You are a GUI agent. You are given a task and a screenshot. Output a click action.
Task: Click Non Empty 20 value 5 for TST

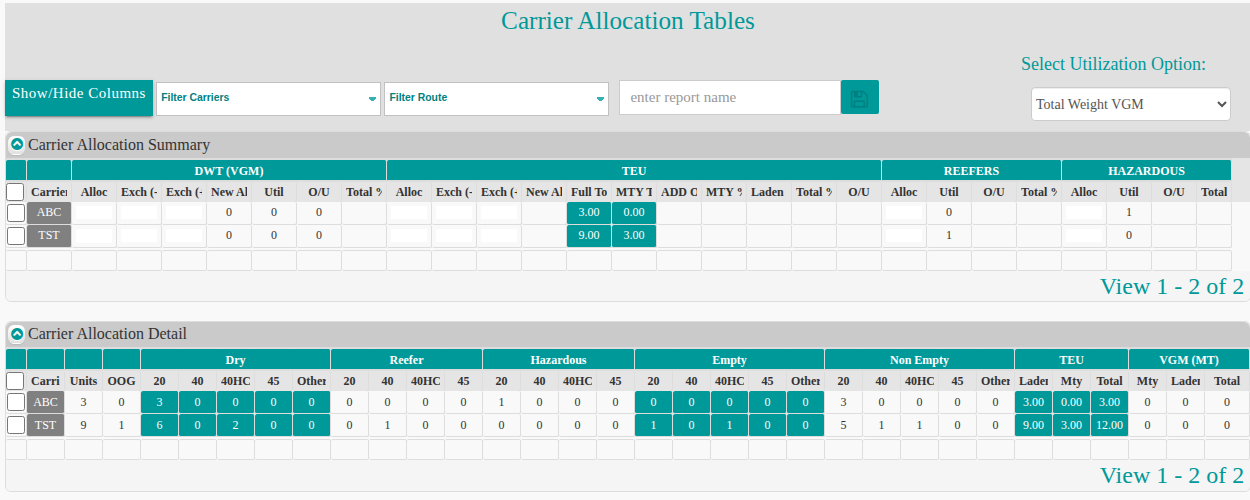[x=844, y=425]
